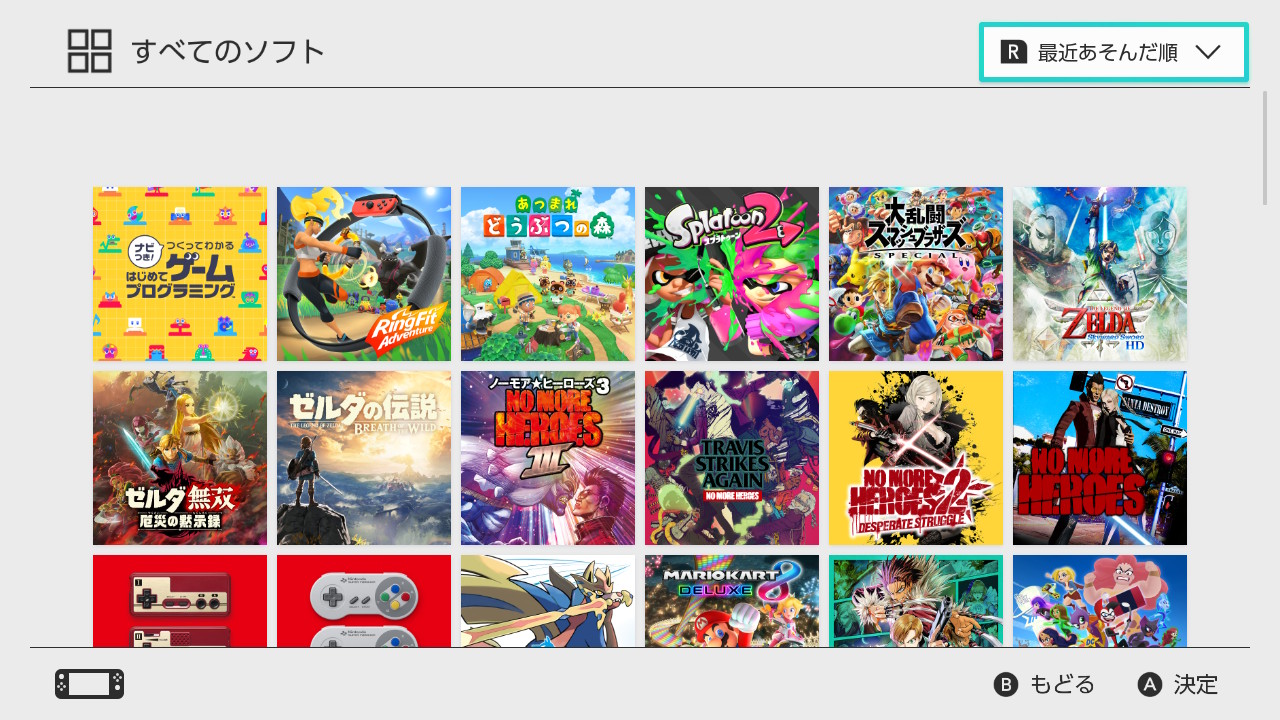
Task: Open the Super Famicom controller app tile
Action: point(364,601)
